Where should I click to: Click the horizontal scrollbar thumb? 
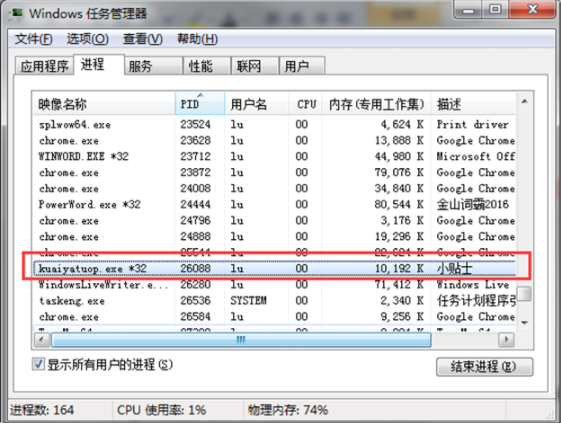pos(241,339)
